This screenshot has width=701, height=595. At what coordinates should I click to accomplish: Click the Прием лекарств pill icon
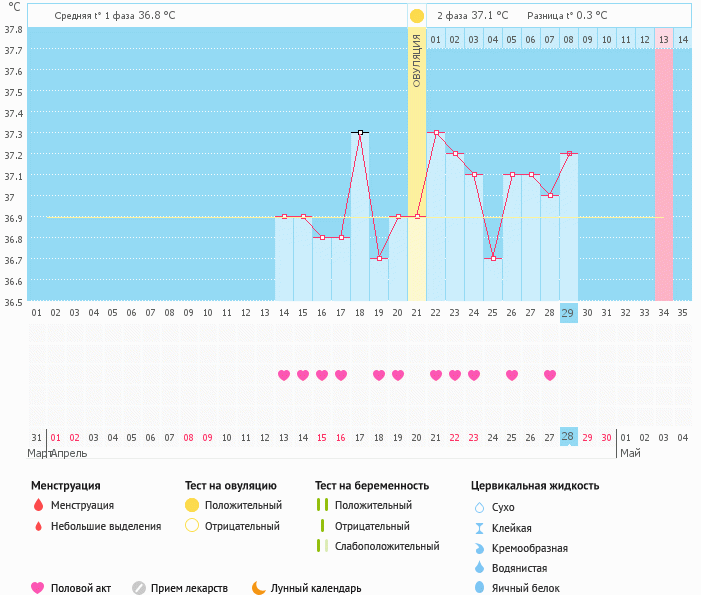(139, 588)
